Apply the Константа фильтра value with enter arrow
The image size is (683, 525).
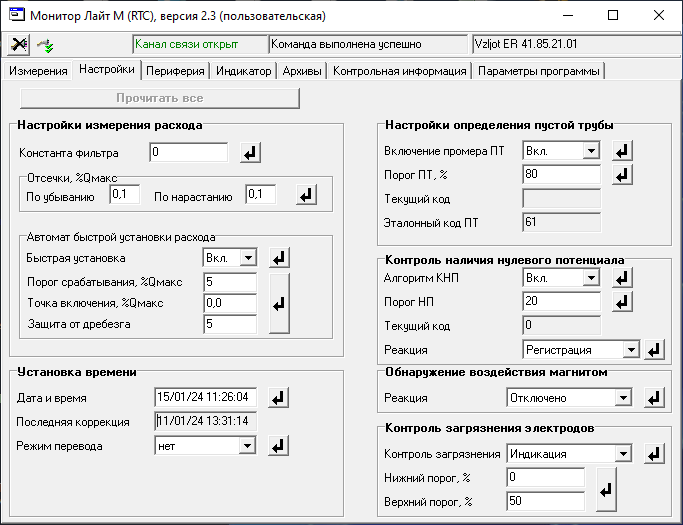point(250,153)
